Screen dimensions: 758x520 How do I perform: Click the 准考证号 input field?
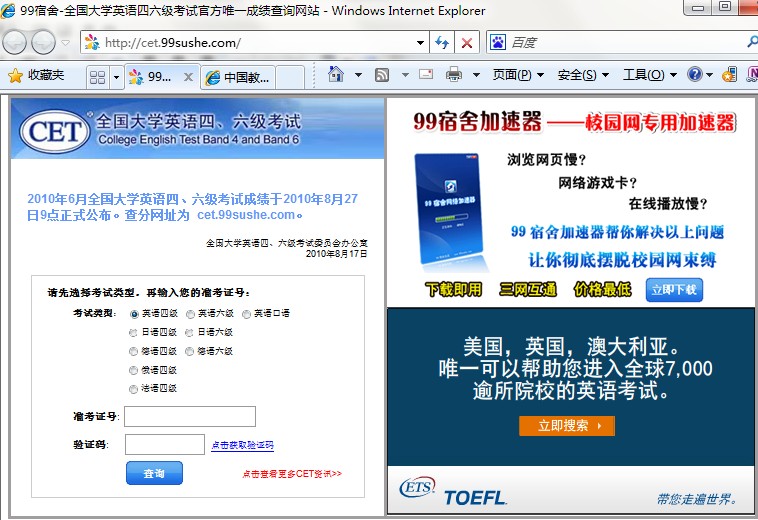pyautogui.click(x=190, y=416)
